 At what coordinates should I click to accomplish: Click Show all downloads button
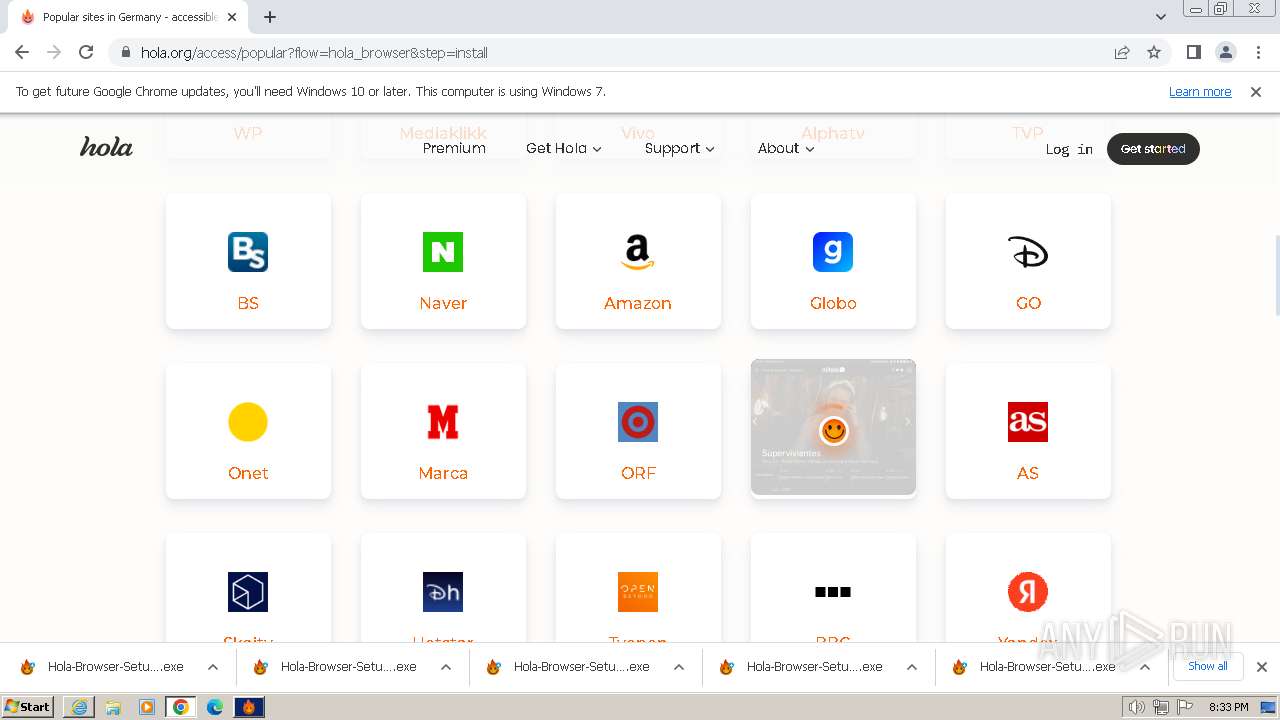point(1207,666)
